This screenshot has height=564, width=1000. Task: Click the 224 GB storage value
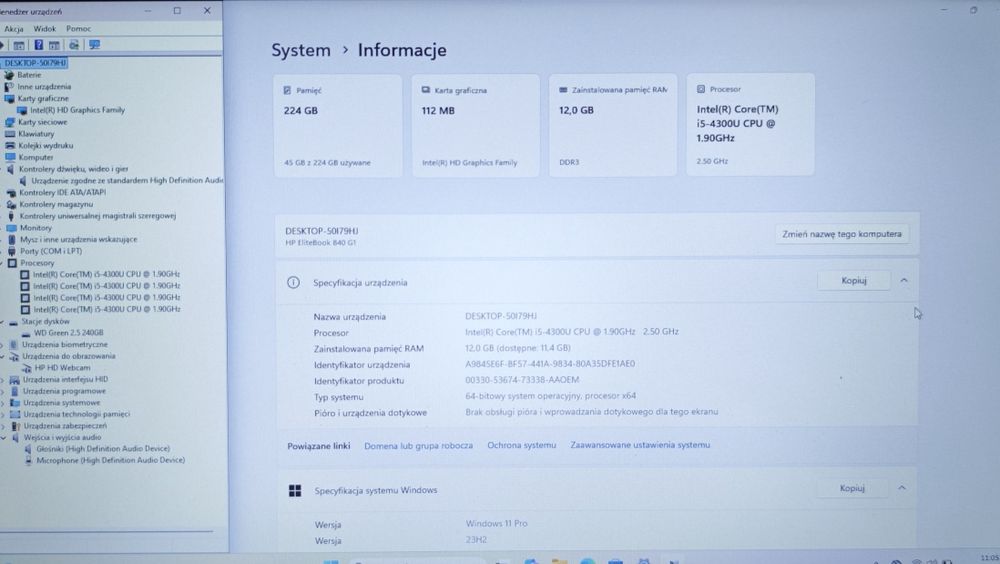tap(300, 110)
